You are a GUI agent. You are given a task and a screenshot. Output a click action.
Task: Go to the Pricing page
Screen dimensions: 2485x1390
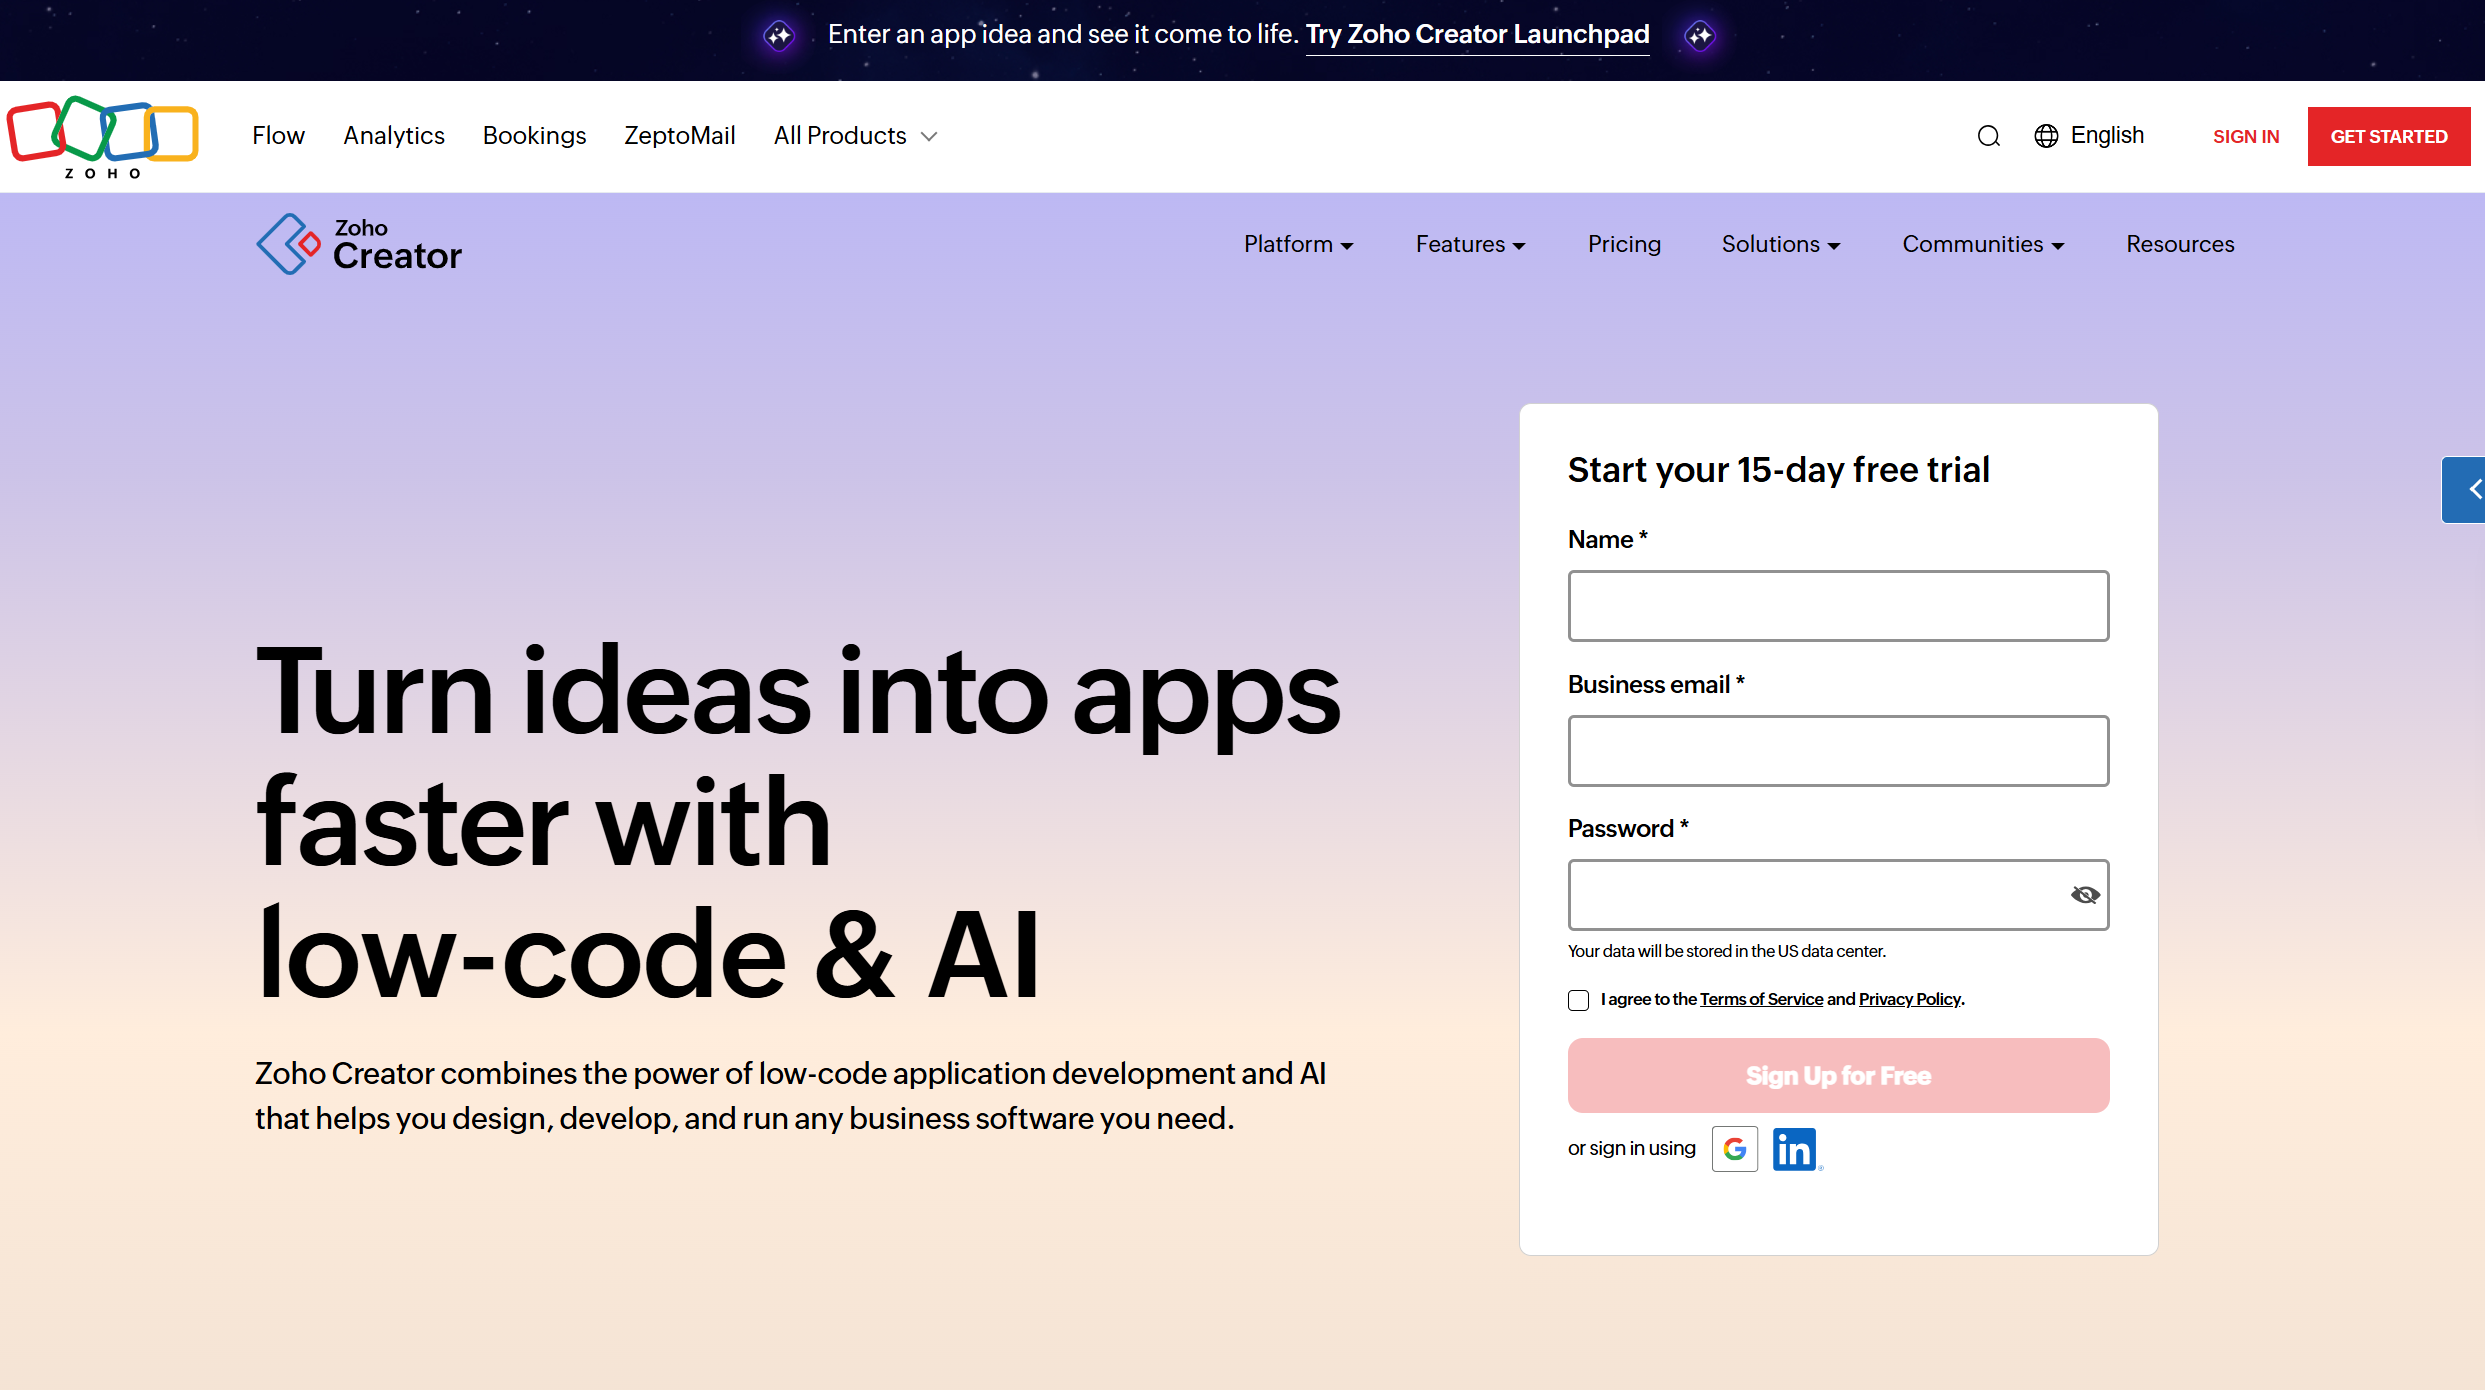pyautogui.click(x=1624, y=245)
